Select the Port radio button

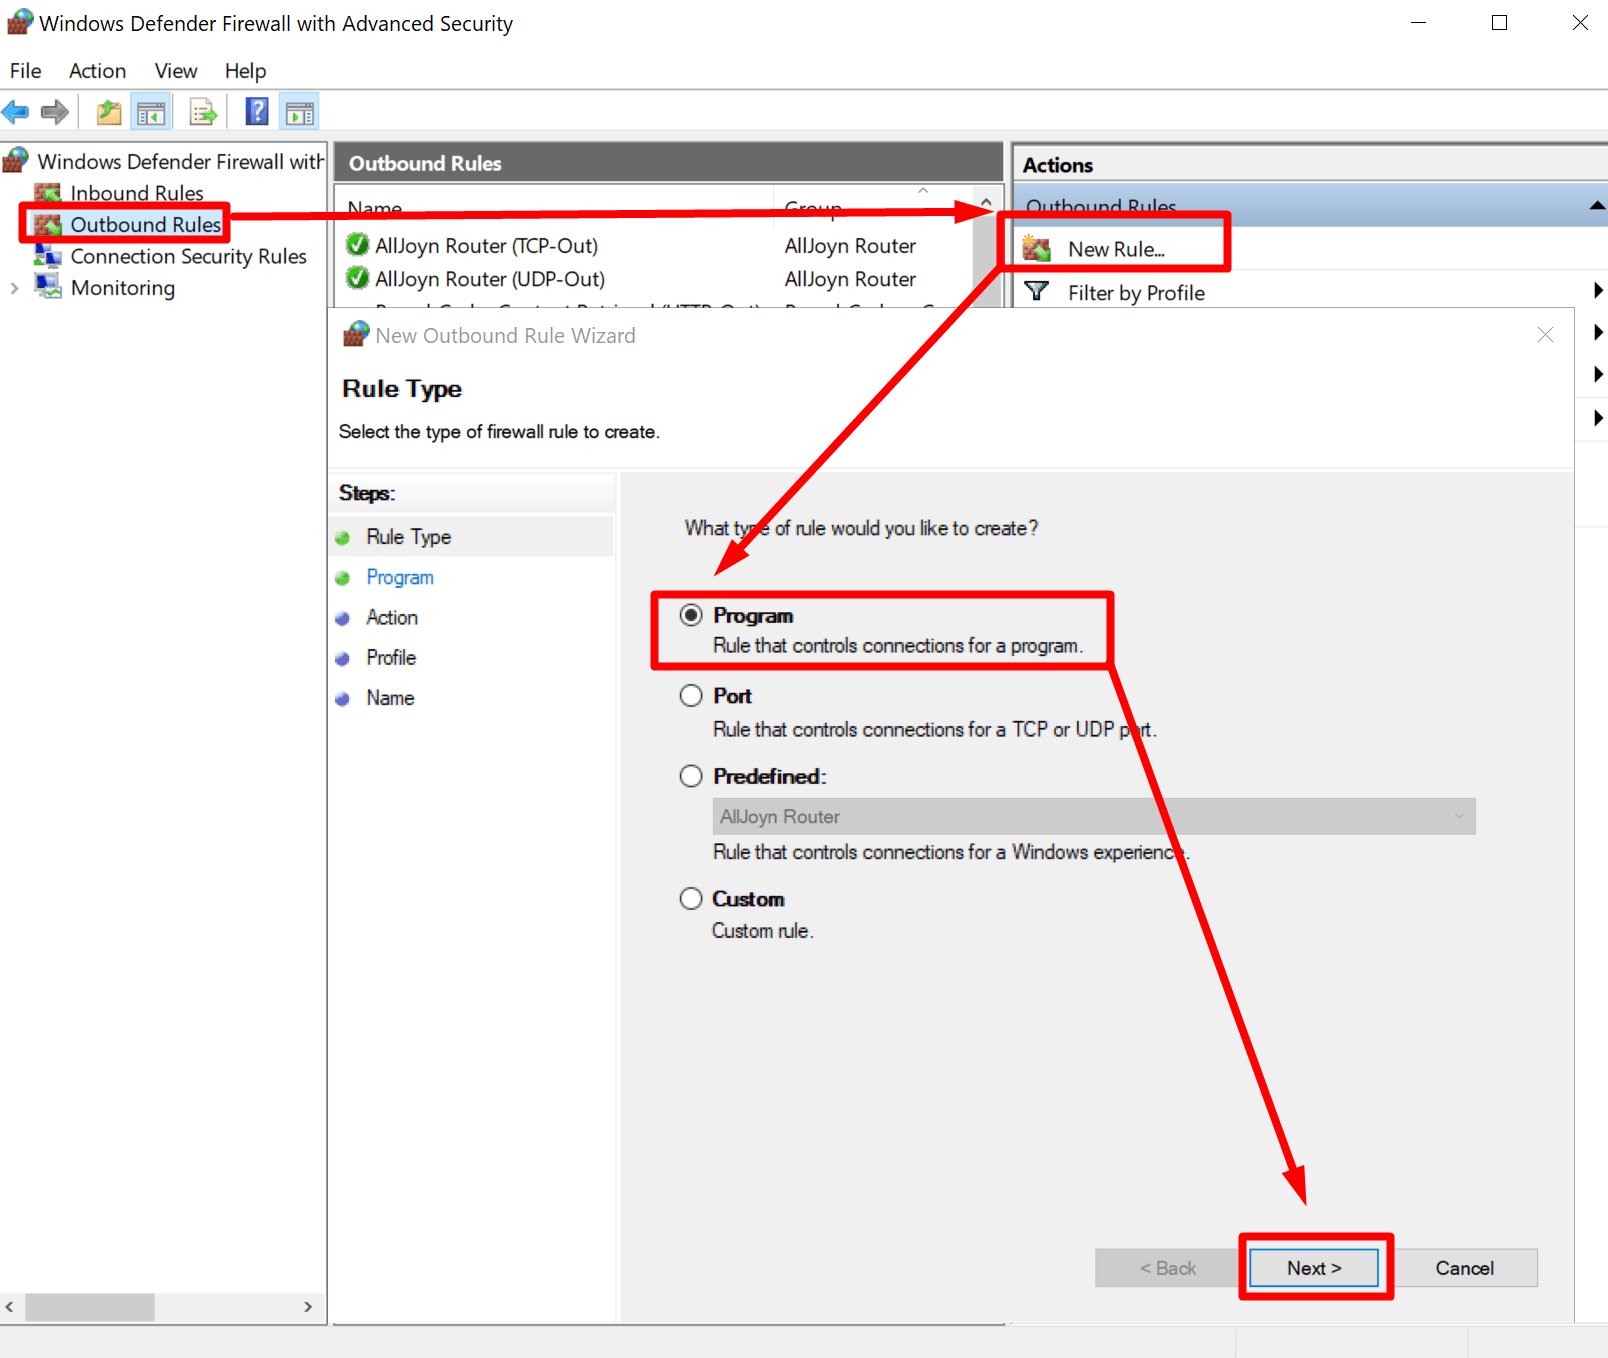(691, 696)
